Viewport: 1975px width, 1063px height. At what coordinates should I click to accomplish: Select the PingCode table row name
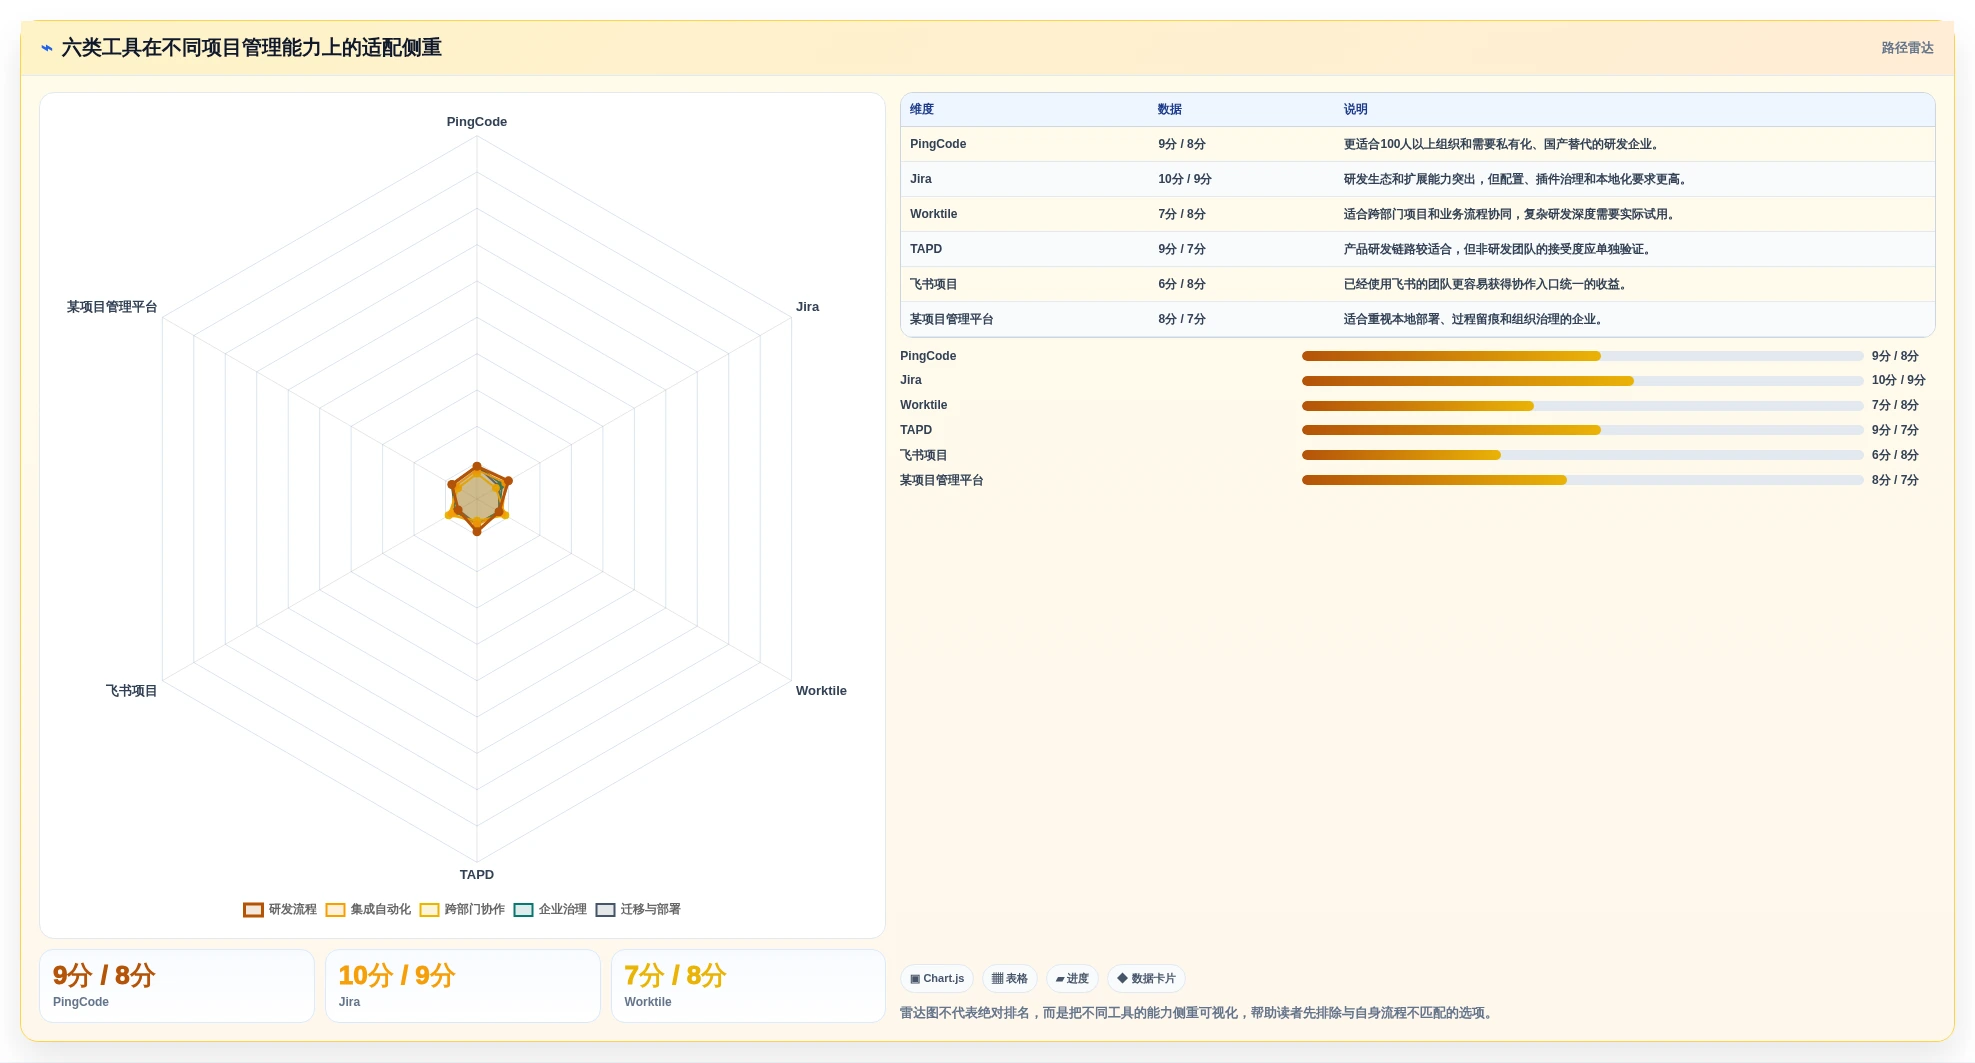point(938,144)
